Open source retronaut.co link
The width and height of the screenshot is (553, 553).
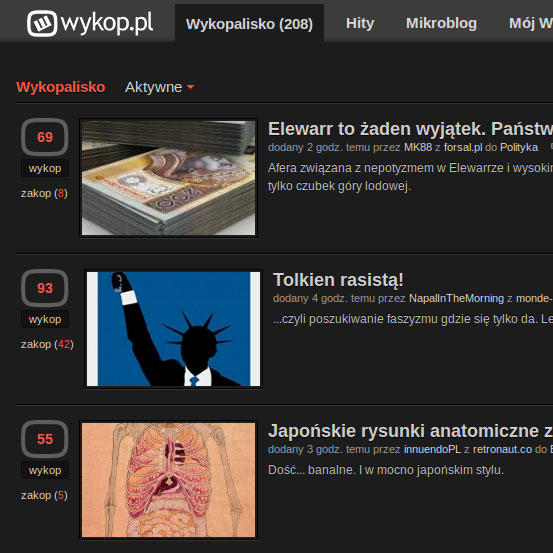click(502, 449)
